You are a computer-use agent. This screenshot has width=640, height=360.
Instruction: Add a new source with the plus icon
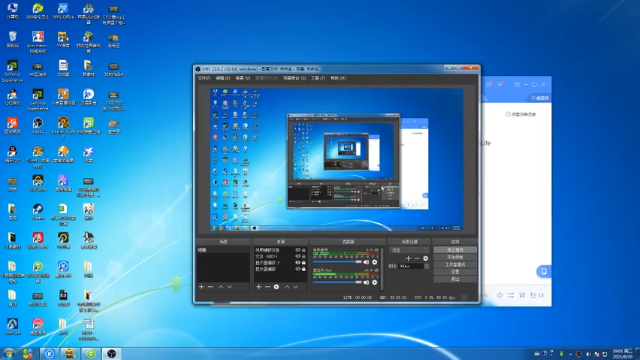coord(258,287)
